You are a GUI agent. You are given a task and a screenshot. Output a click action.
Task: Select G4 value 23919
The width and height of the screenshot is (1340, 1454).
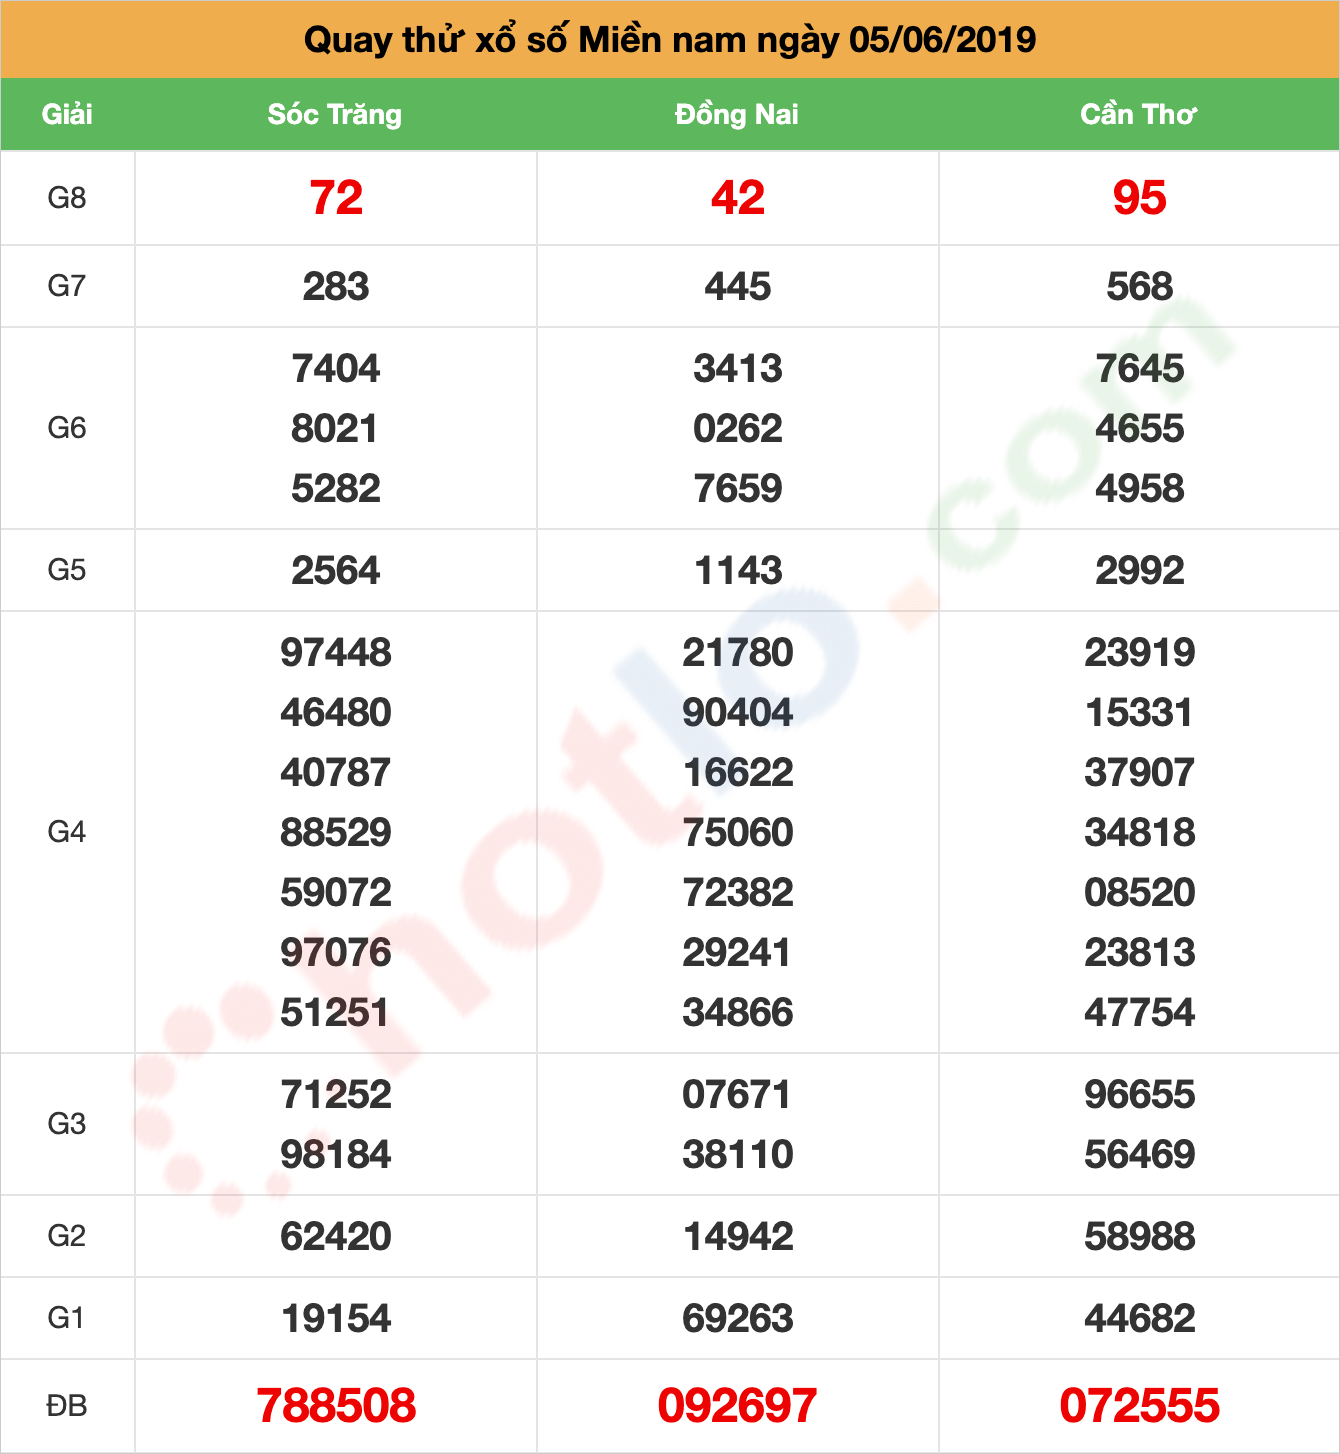(x=1140, y=653)
